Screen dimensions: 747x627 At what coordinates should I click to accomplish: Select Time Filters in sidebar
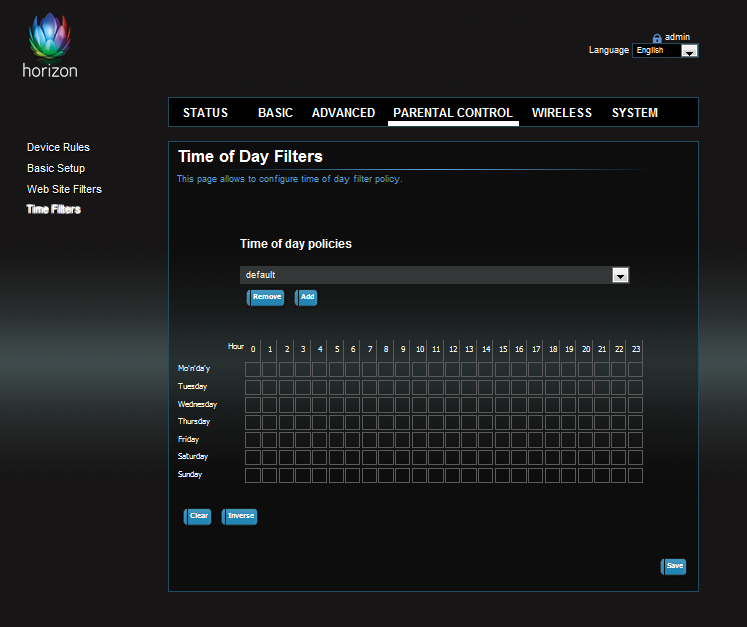point(54,209)
